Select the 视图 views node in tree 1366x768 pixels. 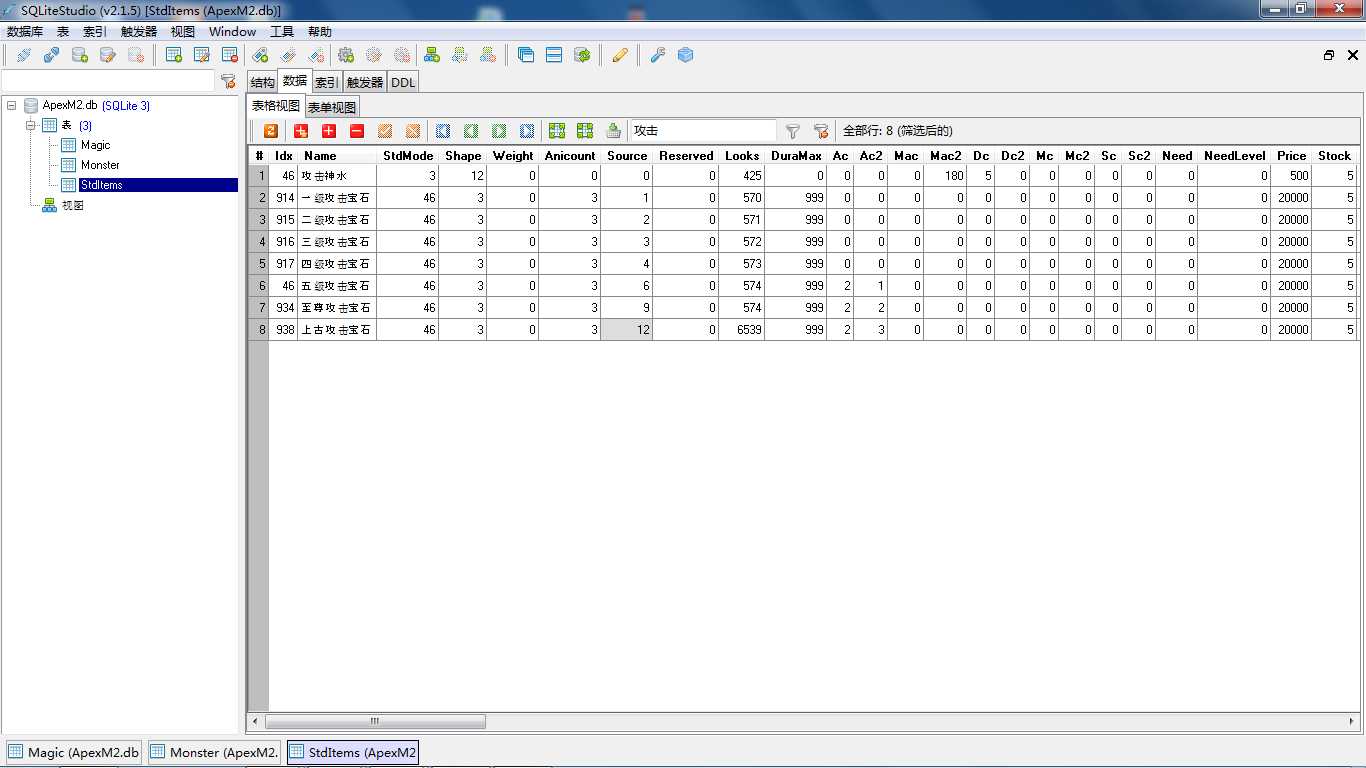(x=72, y=205)
